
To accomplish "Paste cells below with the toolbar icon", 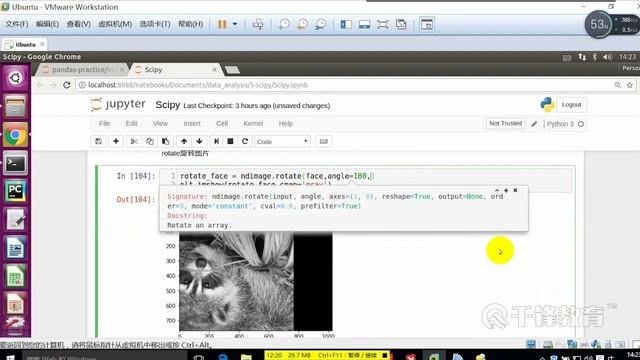I will (165, 141).
